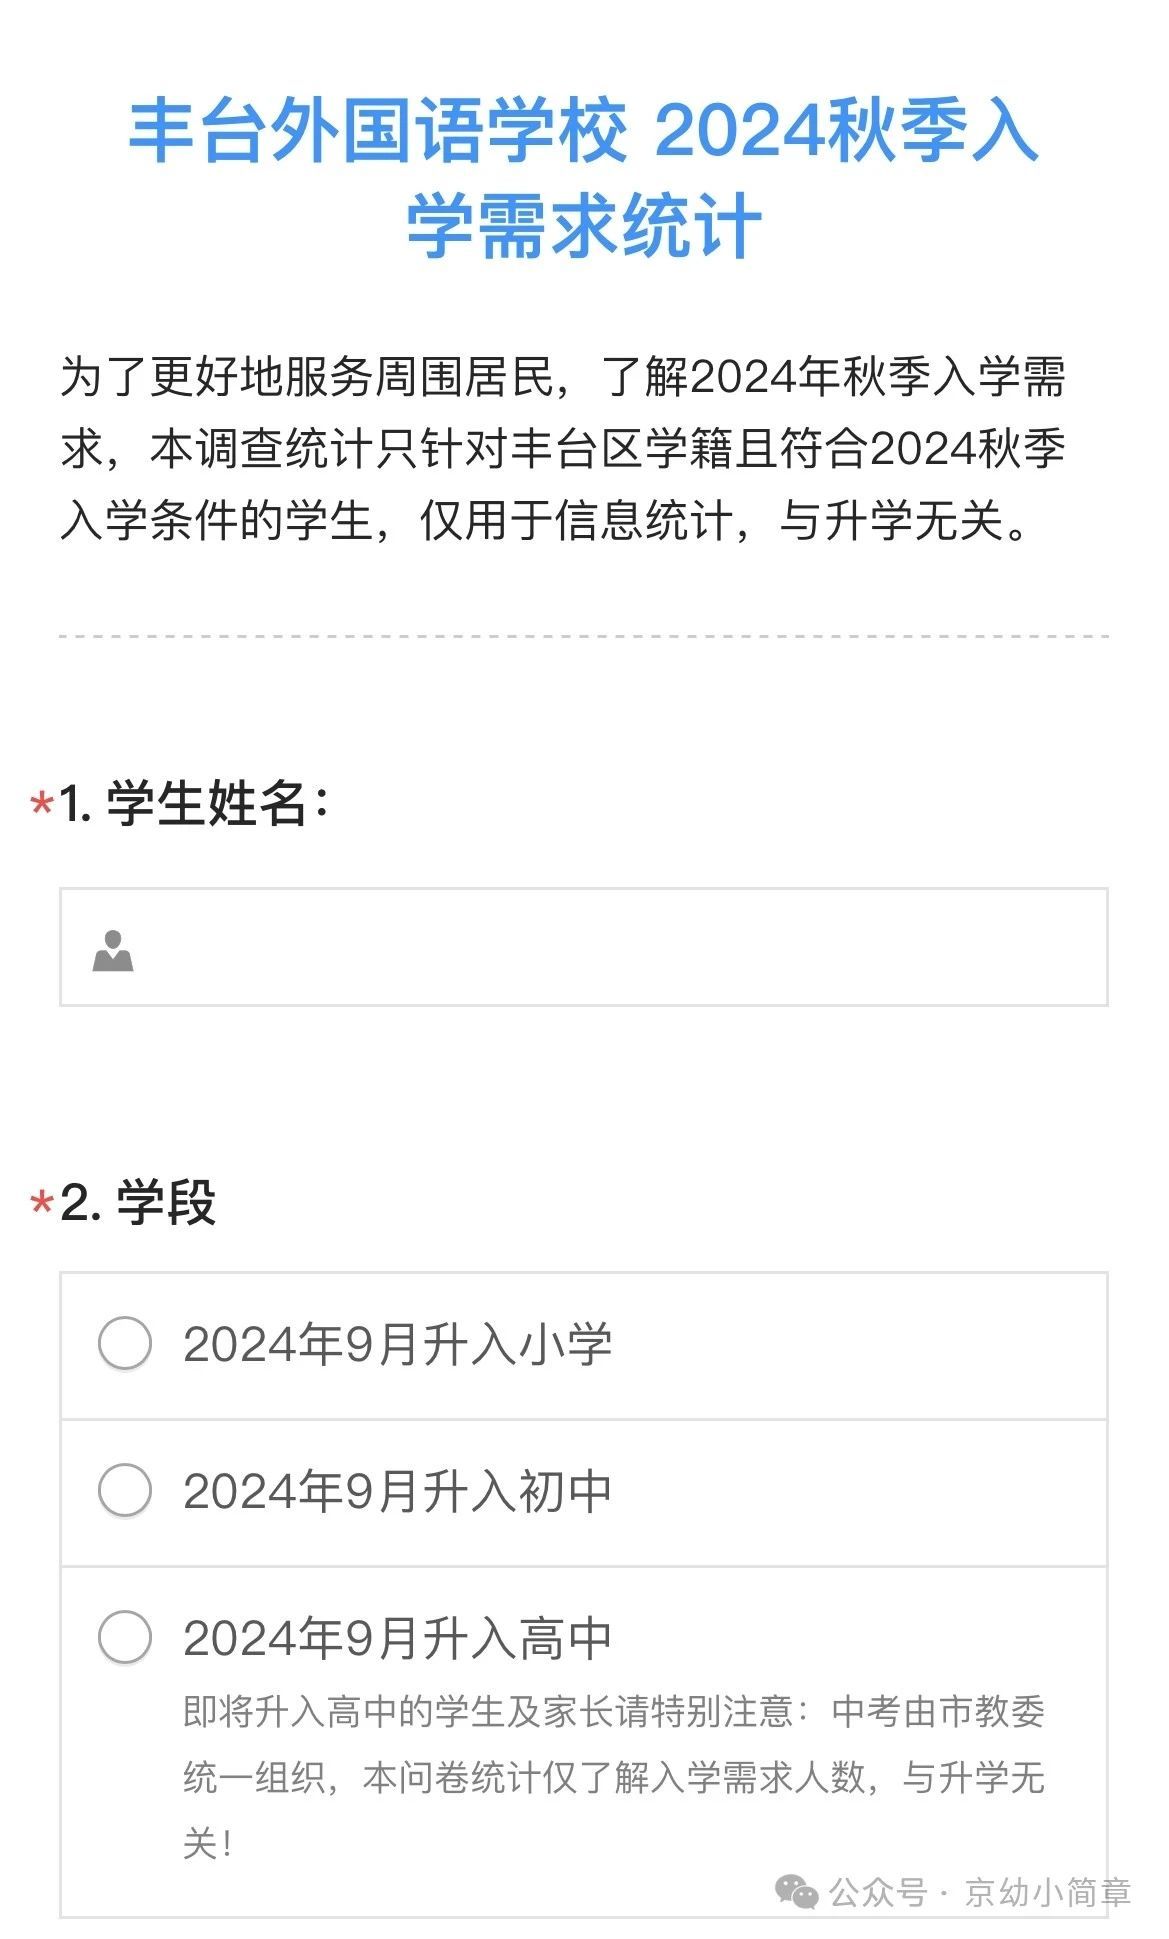This screenshot has height=1939, width=1169.
Task: Click the blue title 丰台外国语学校 2024秋季入学需求统计
Action: click(x=584, y=132)
